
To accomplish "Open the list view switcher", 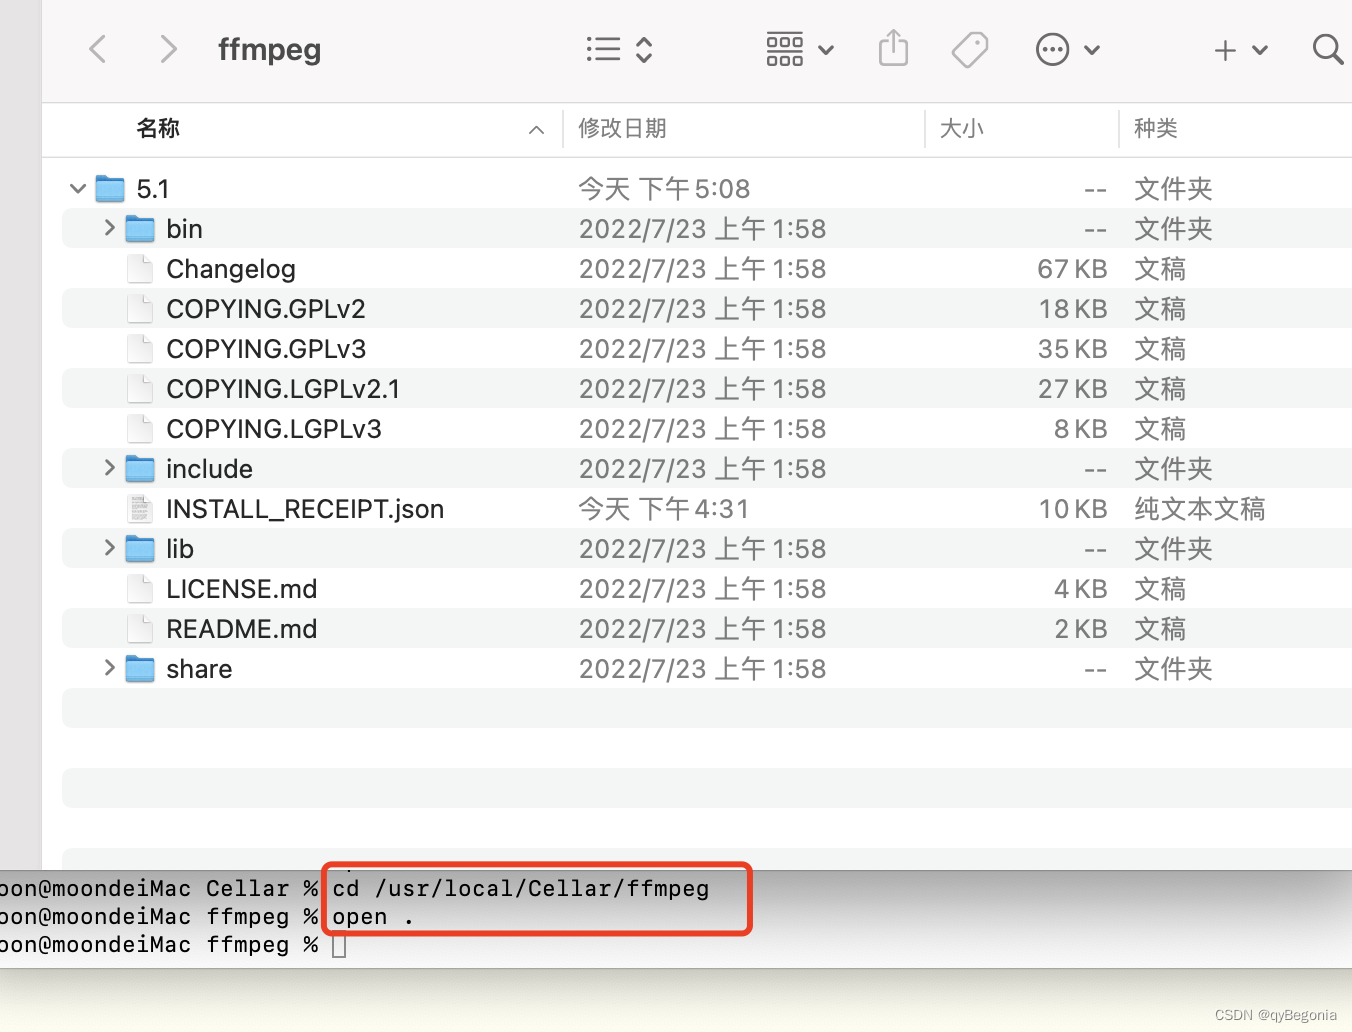I will 619,49.
